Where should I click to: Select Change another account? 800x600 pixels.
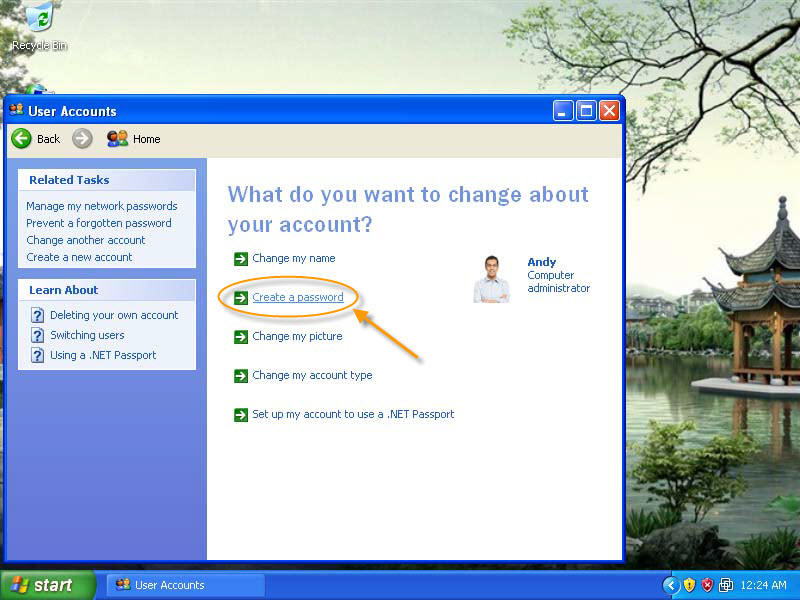[x=86, y=240]
